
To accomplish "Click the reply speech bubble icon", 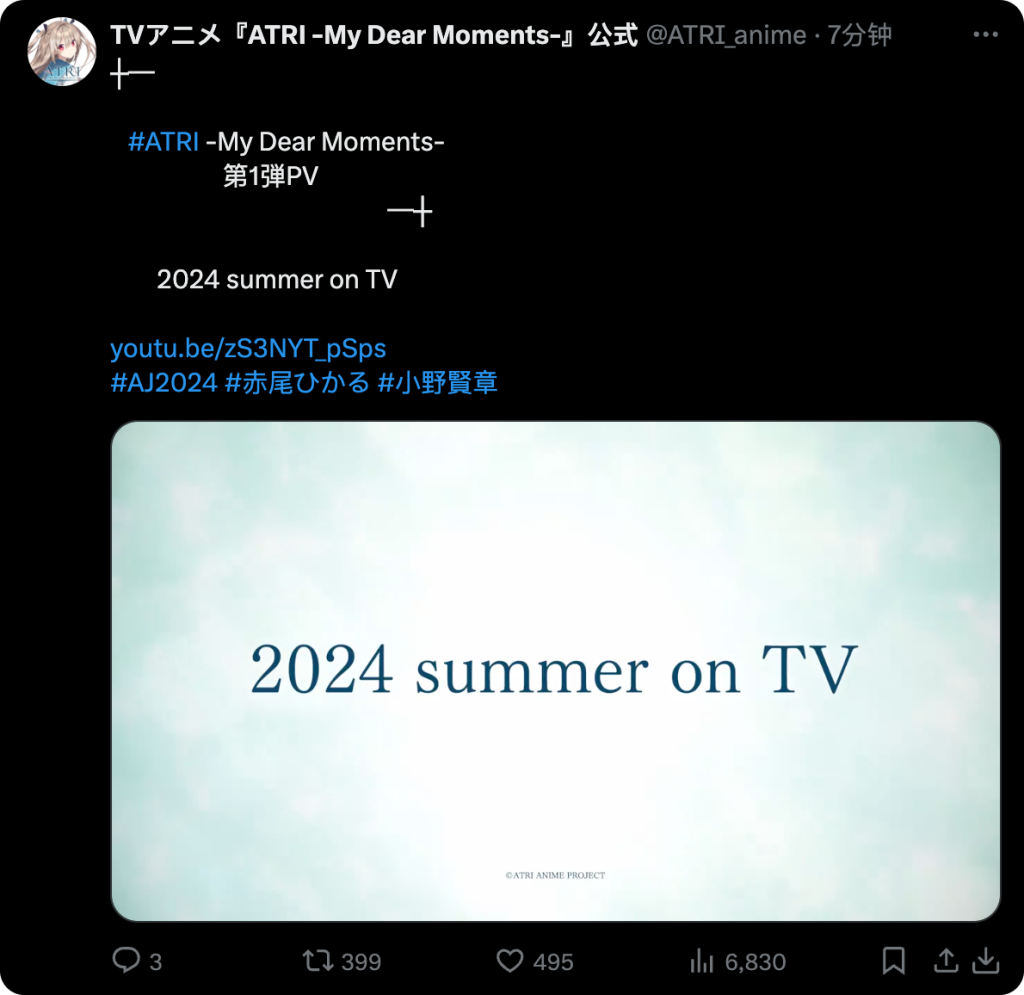I will pos(126,960).
